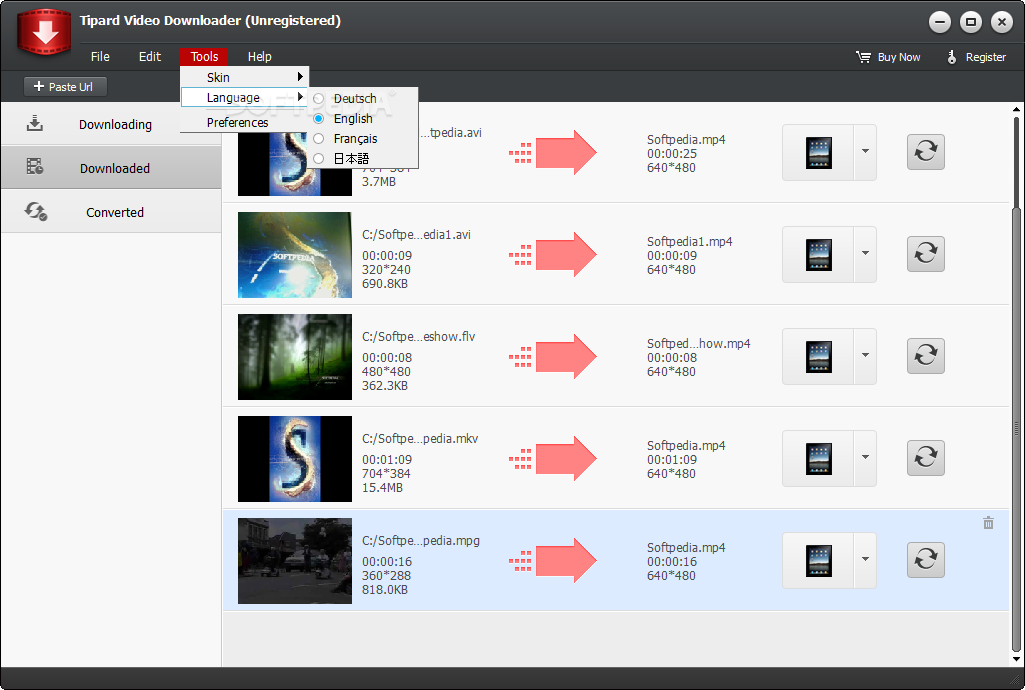
Task: Click the Register link
Action: coord(977,57)
